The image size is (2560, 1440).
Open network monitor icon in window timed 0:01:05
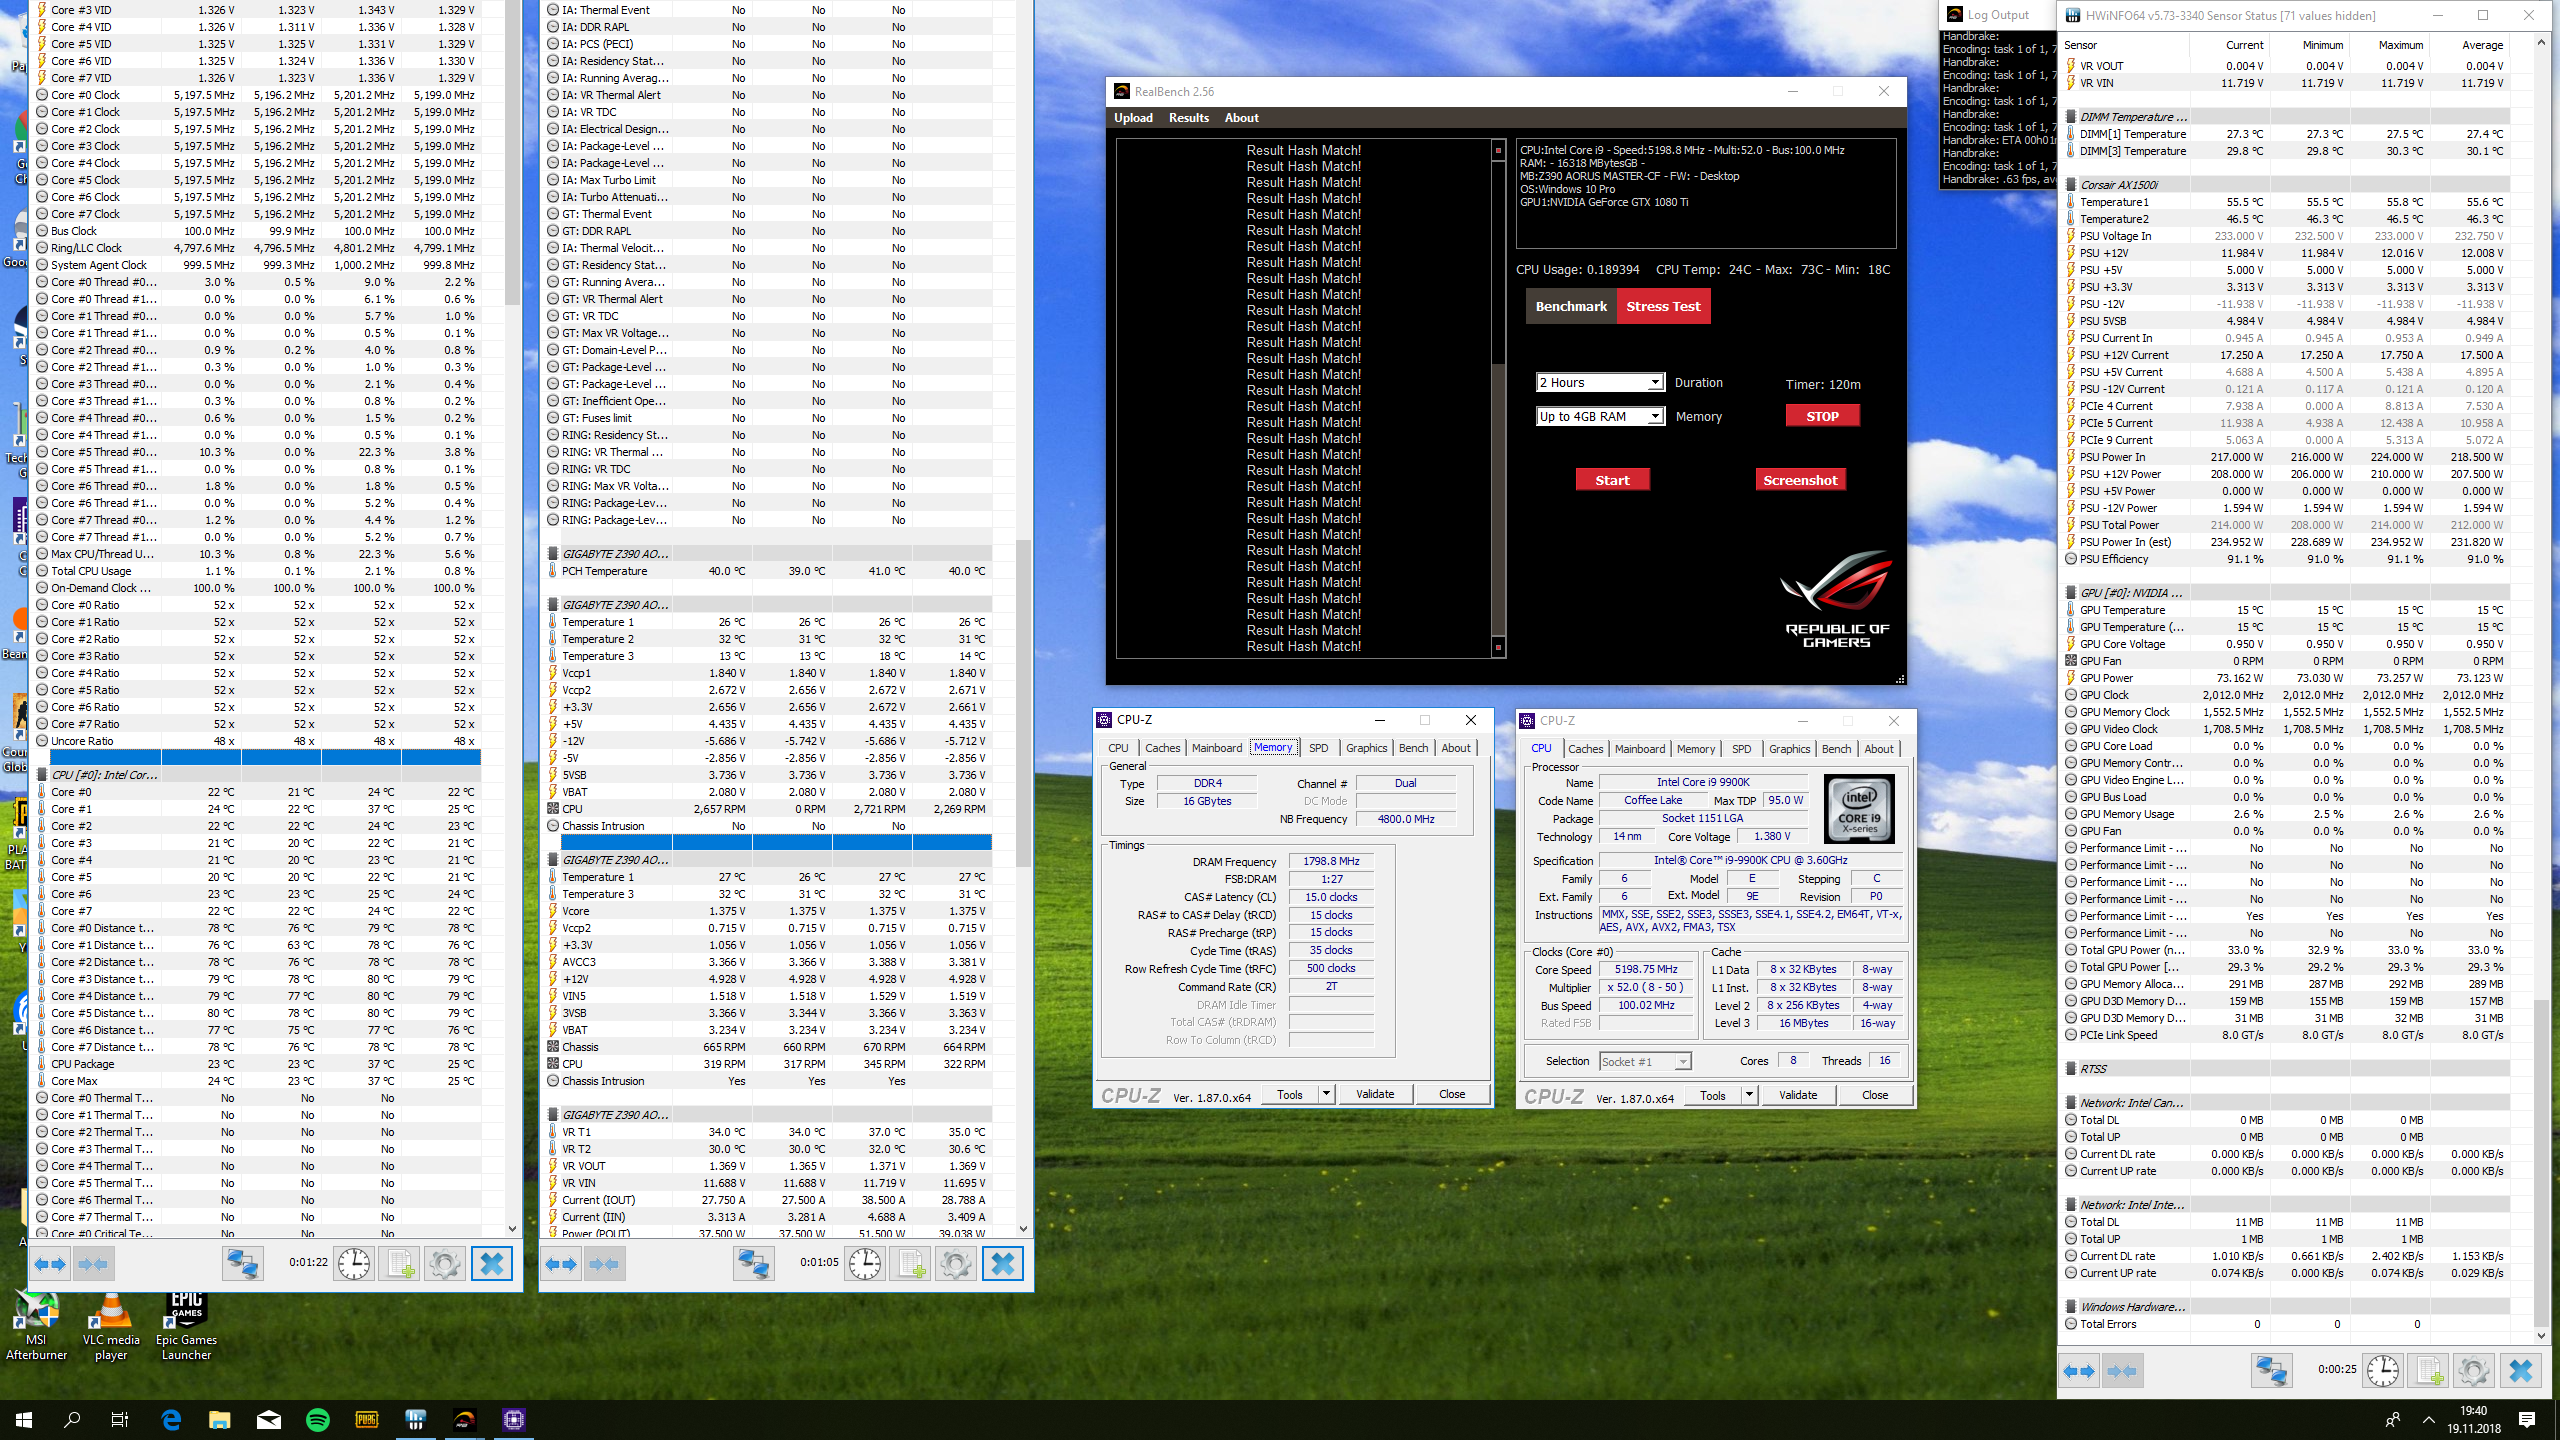753,1264
